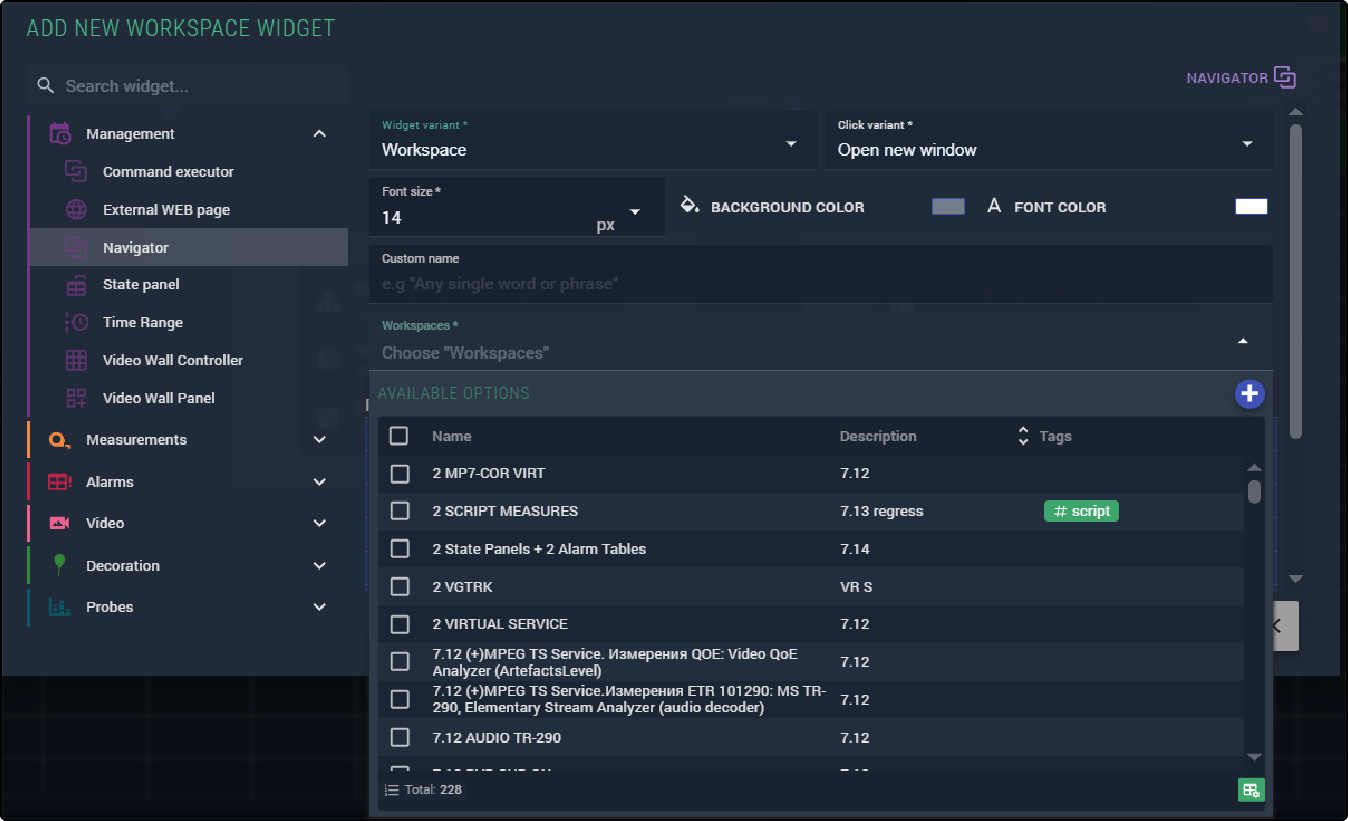Screen dimensions: 1348x821
Task: Open the Widget variant dropdown
Action: tap(592, 142)
